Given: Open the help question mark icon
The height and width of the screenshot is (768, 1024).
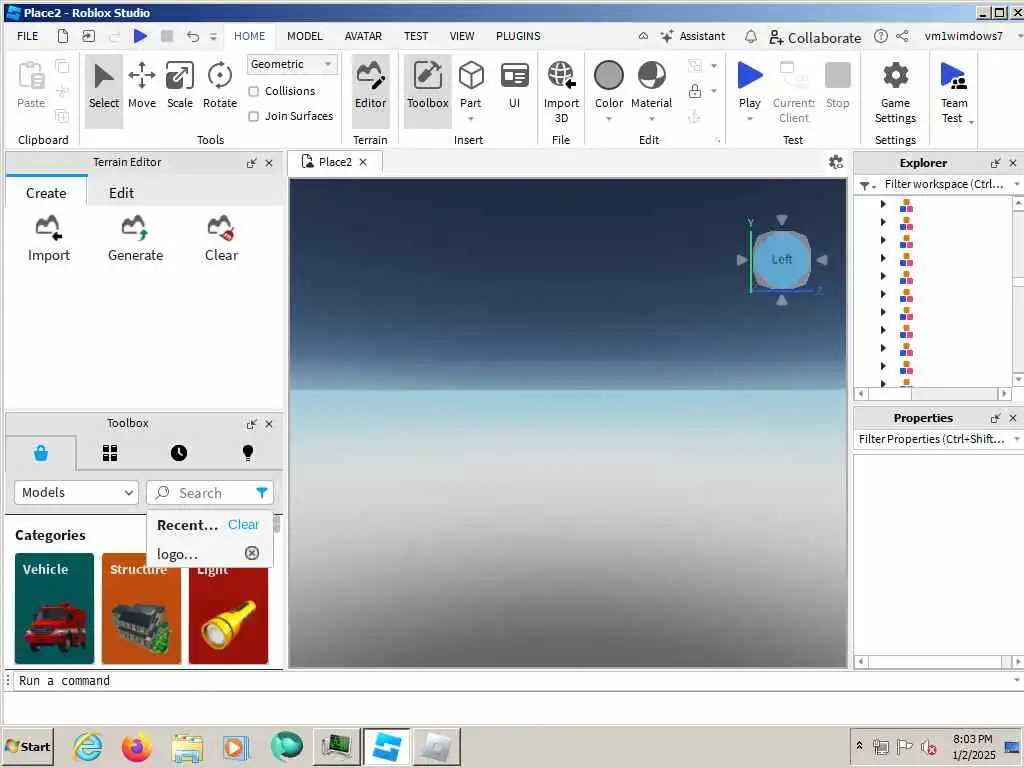Looking at the screenshot, I should pyautogui.click(x=880, y=36).
